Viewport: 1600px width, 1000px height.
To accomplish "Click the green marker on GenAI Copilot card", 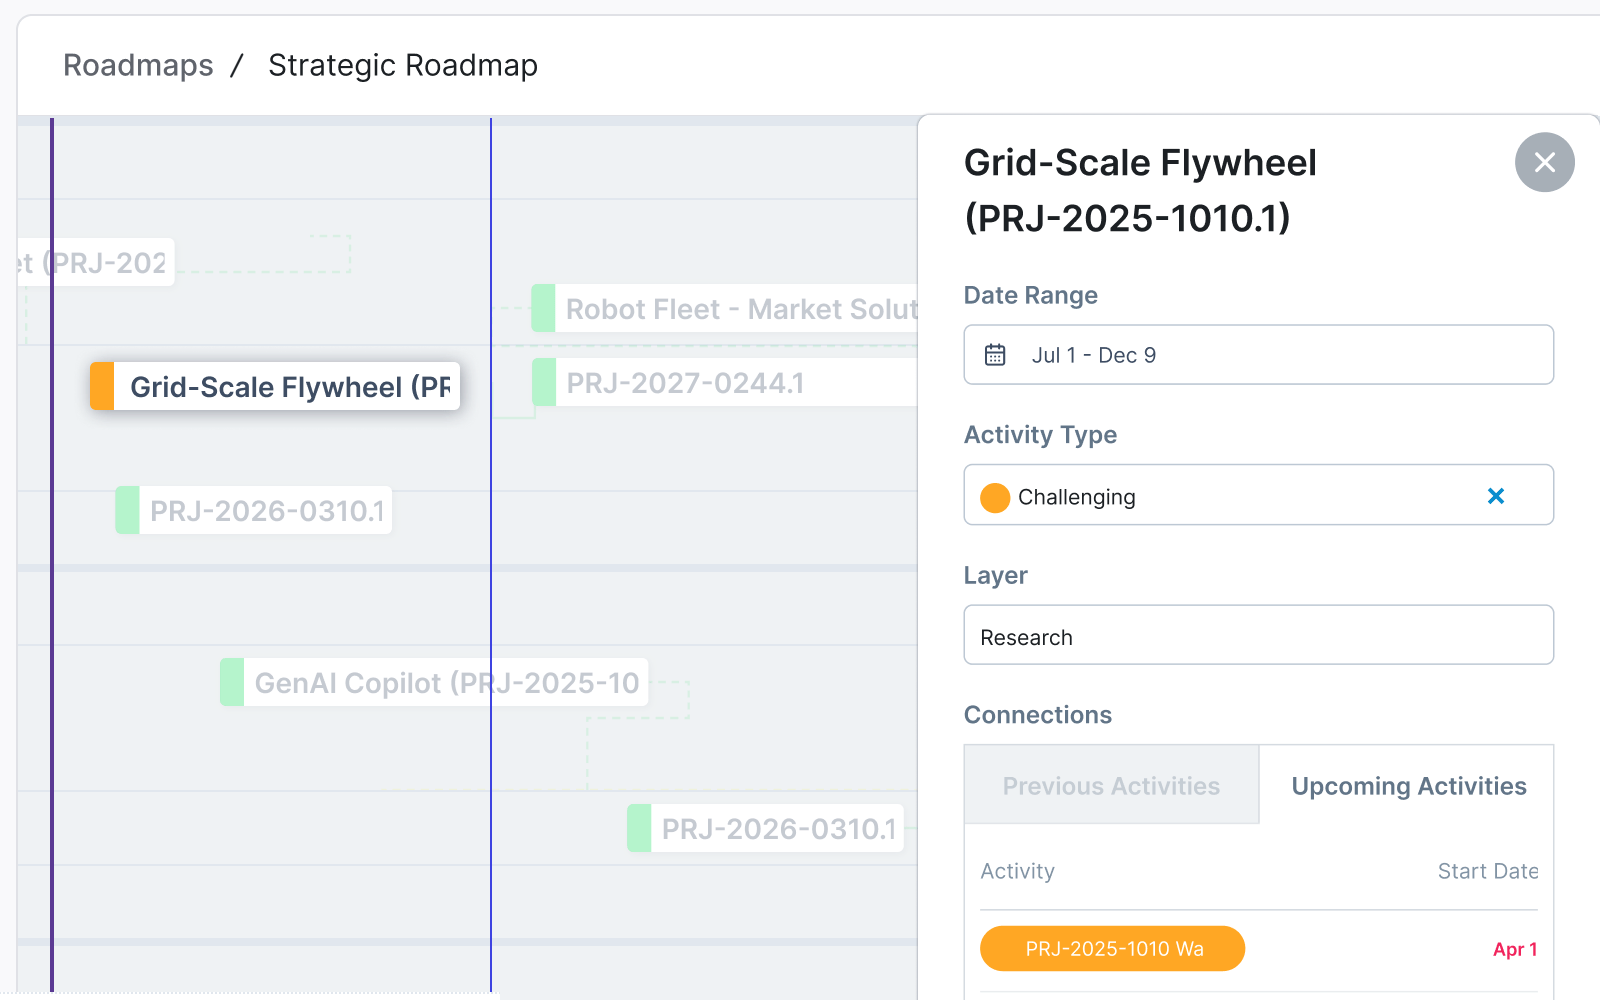I will 232,682.
